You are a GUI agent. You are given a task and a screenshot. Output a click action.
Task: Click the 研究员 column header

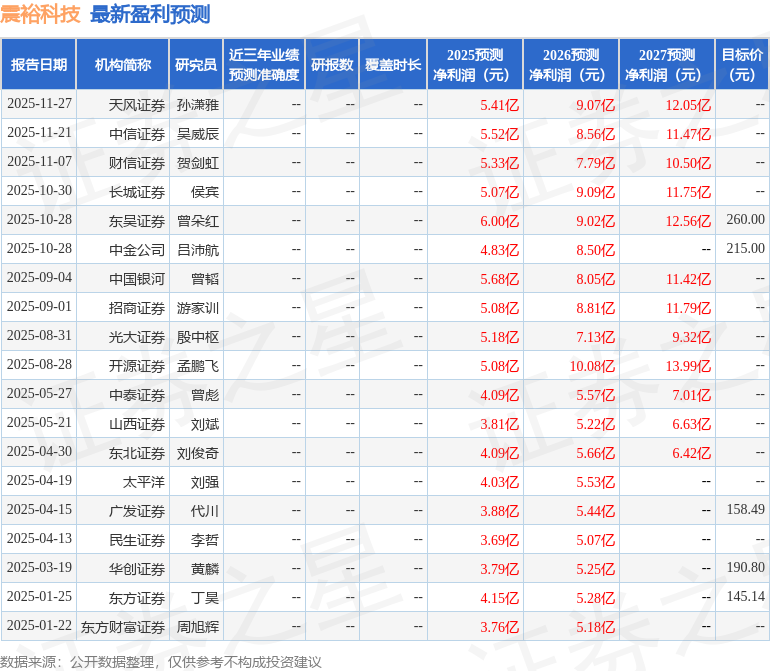[196, 64]
